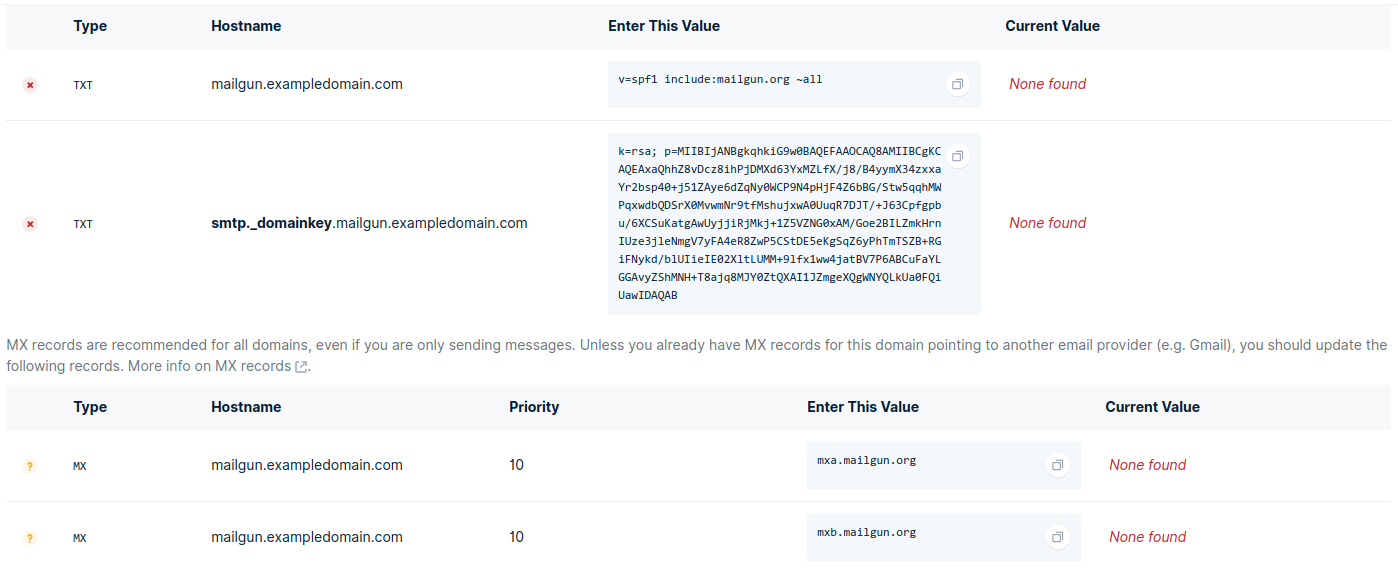This screenshot has width=1398, height=570.
Task: Click None found for the mxb record
Action: 1147,537
